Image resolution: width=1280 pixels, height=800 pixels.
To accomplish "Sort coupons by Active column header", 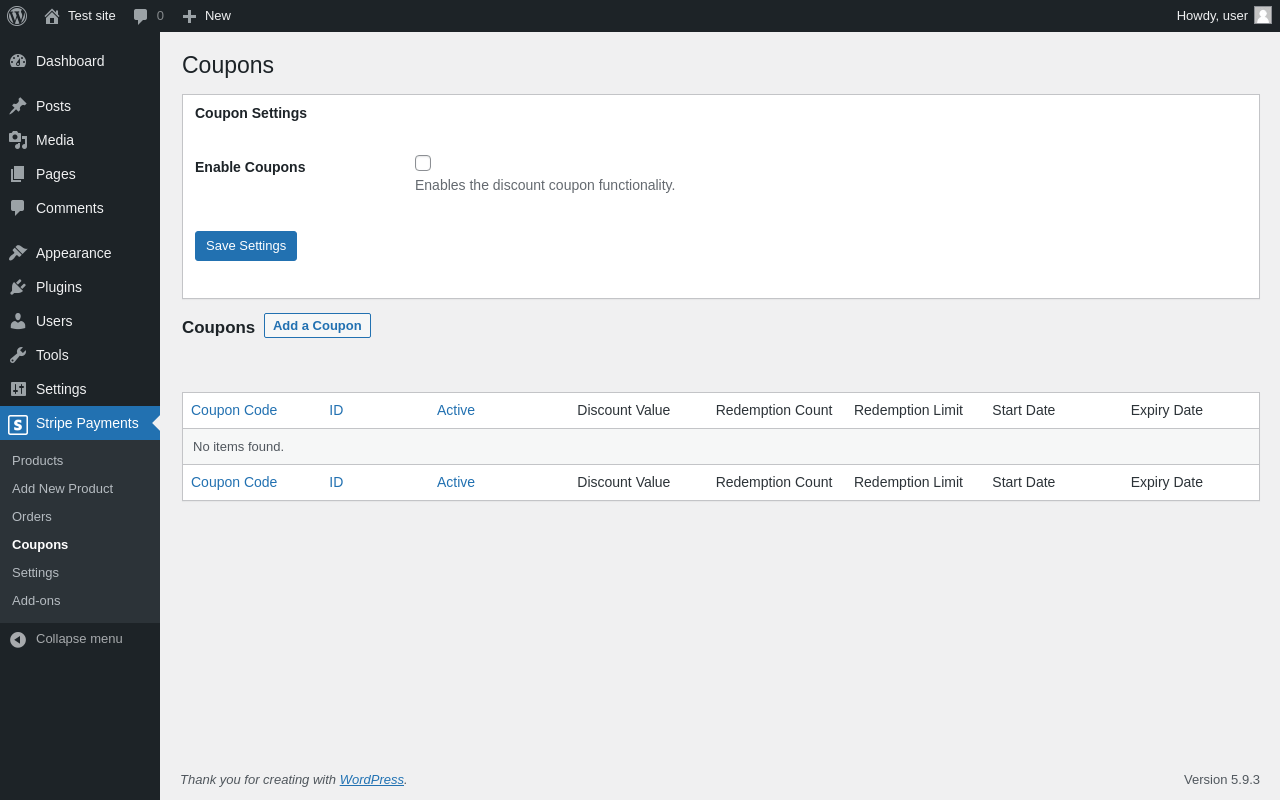I will tap(456, 410).
